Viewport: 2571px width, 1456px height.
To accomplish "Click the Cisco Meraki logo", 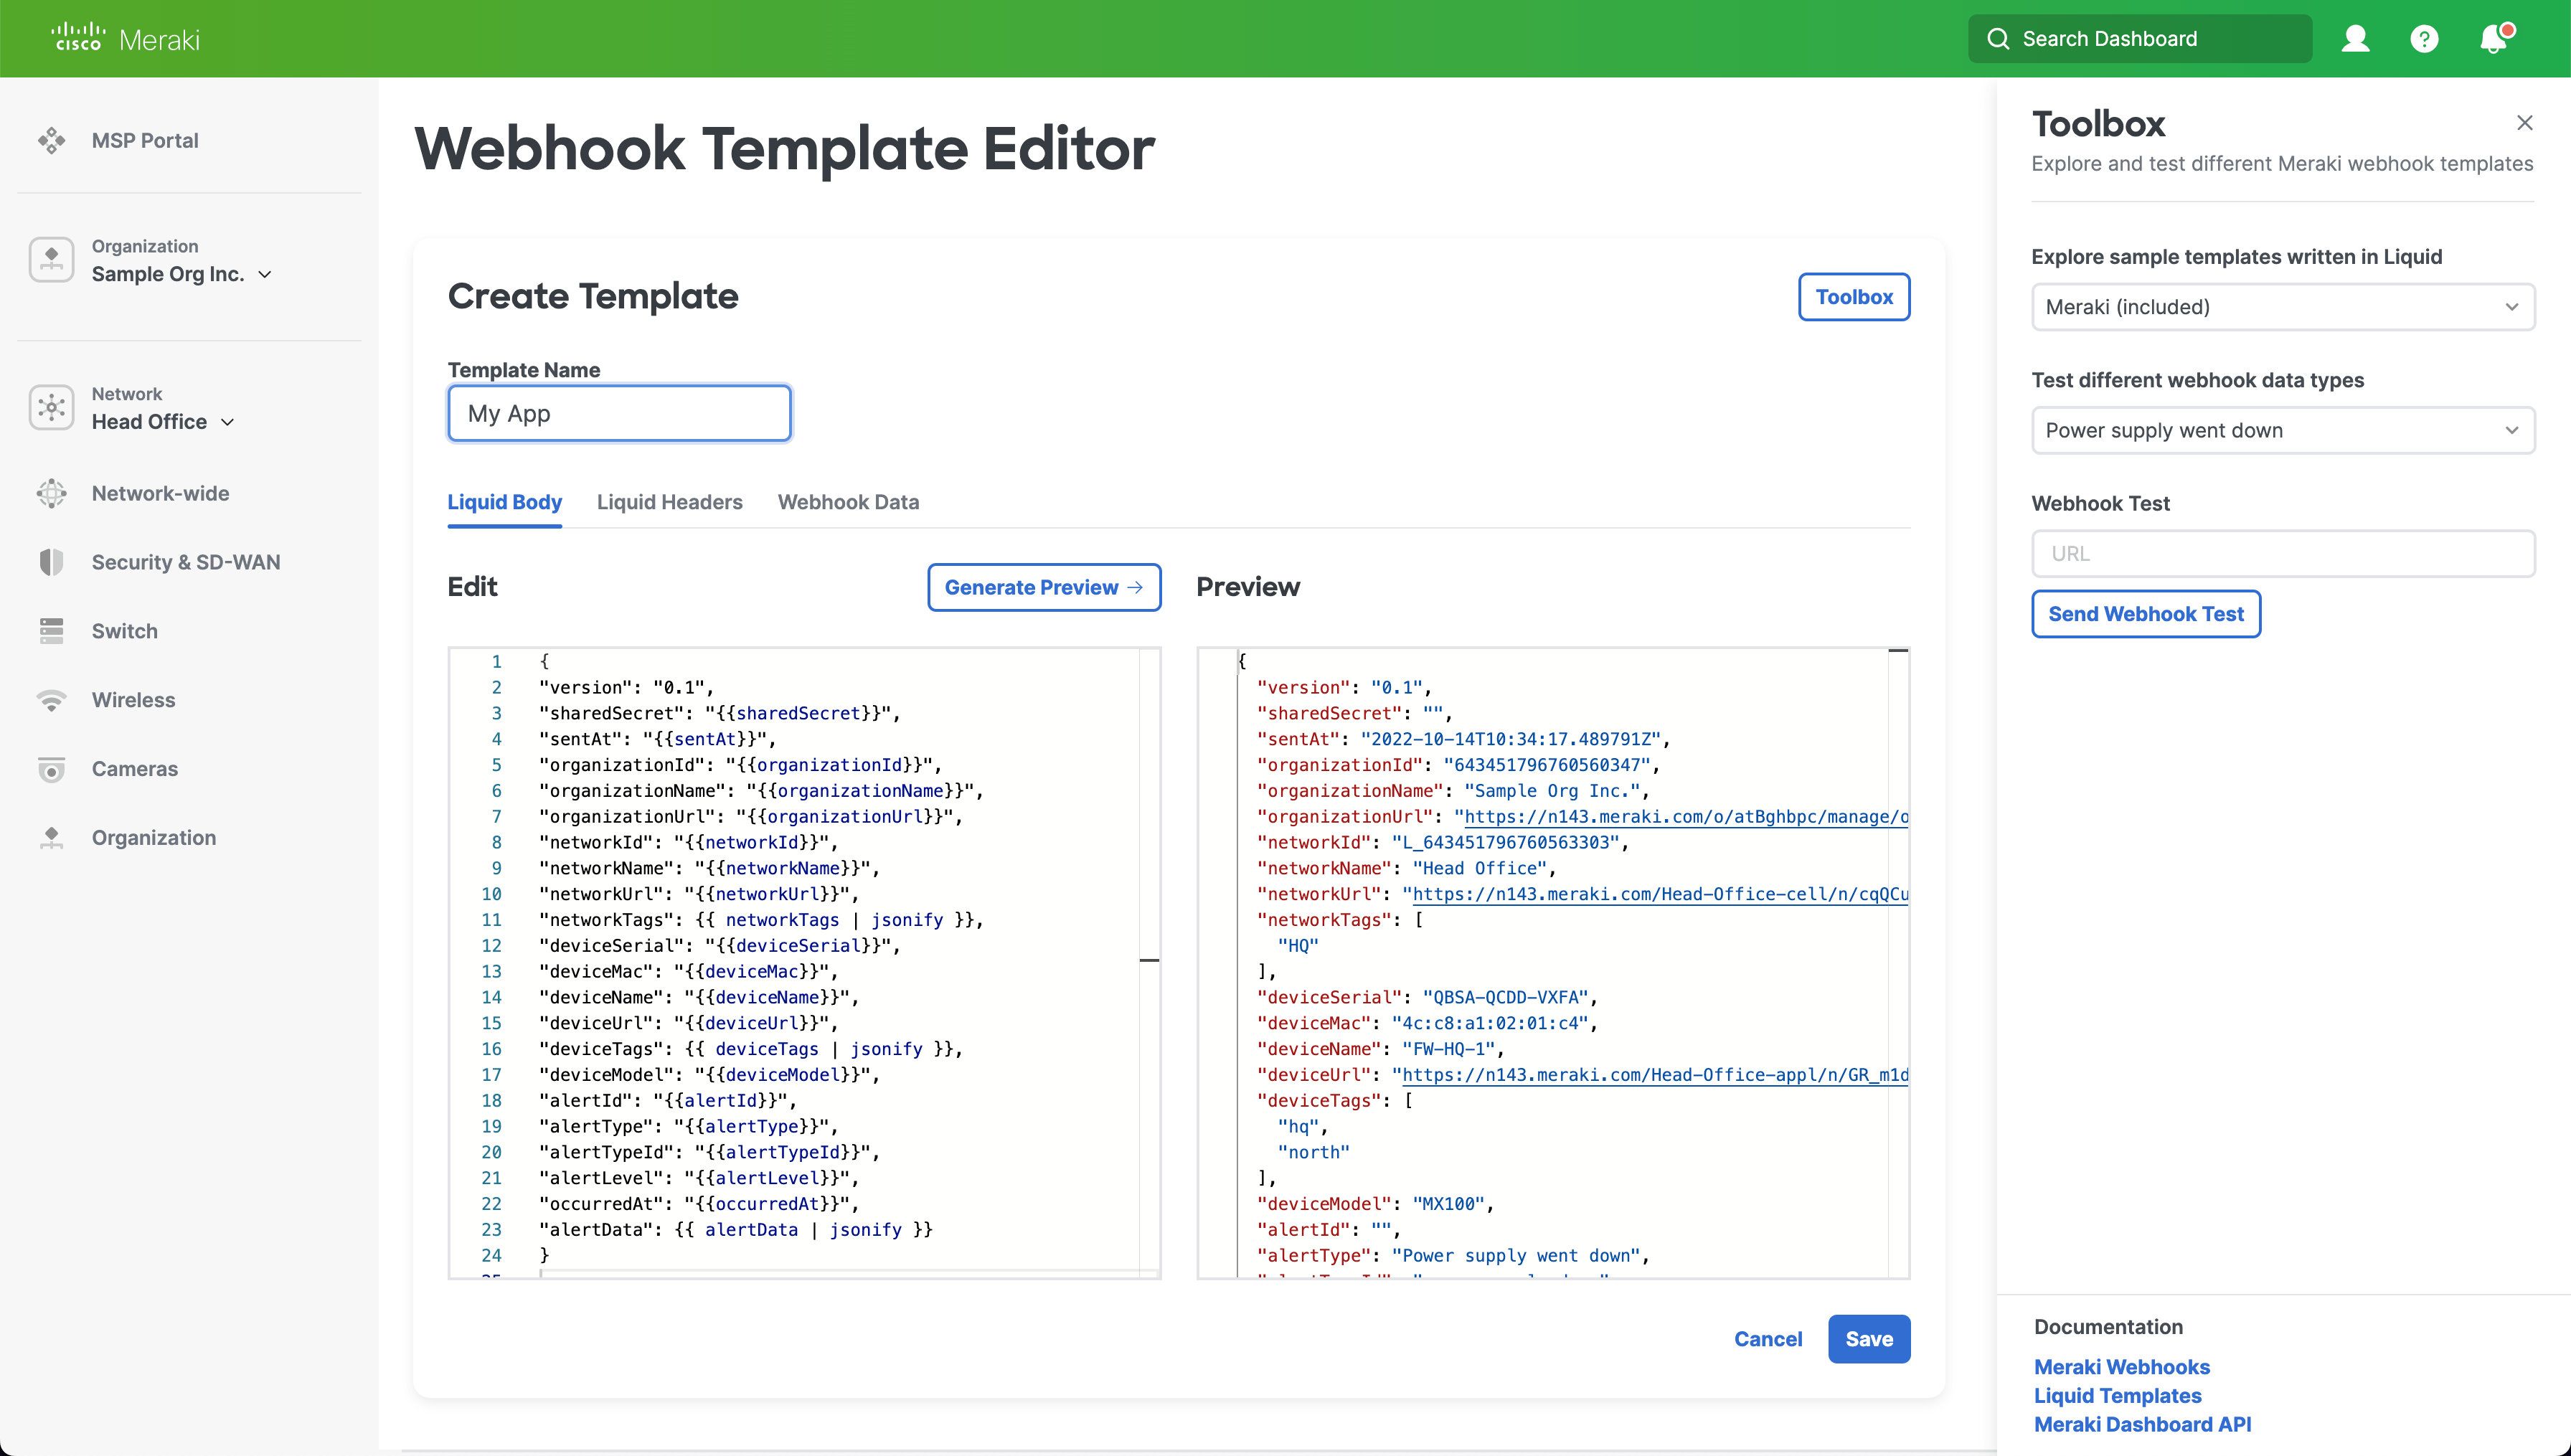I will tap(124, 37).
